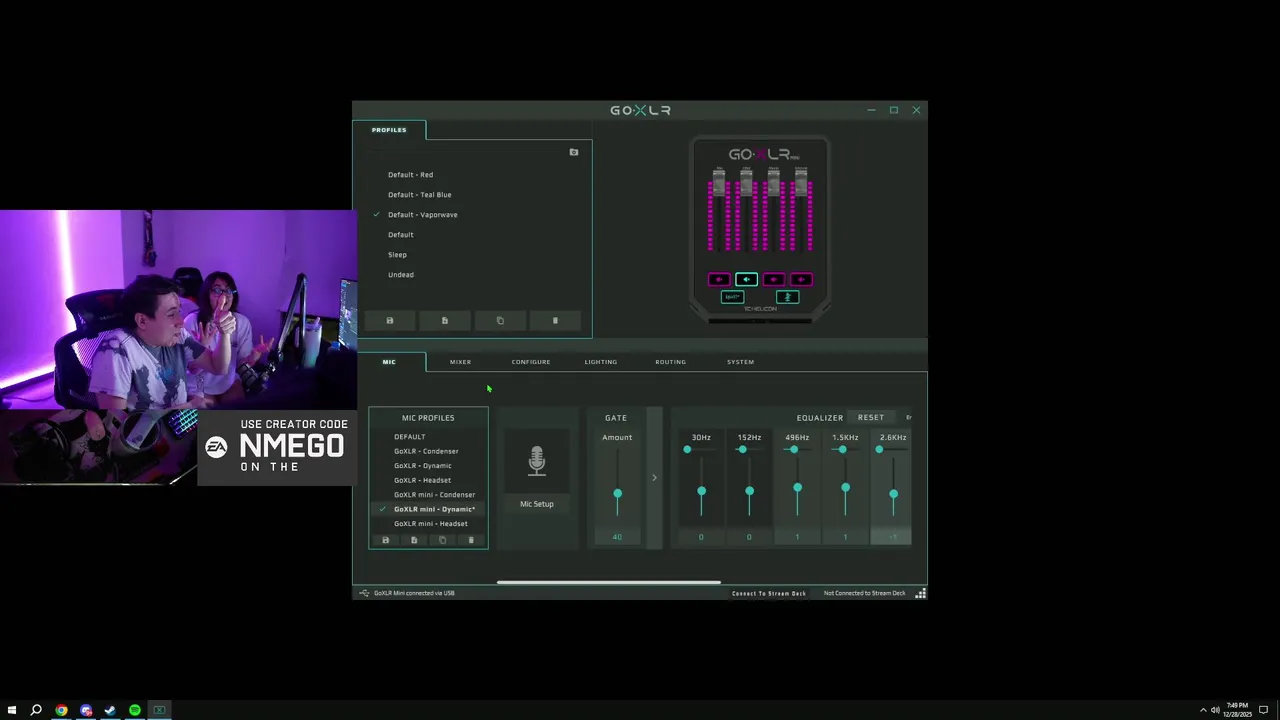Open Google Chrome from the taskbar
The width and height of the screenshot is (1280, 720).
point(61,710)
